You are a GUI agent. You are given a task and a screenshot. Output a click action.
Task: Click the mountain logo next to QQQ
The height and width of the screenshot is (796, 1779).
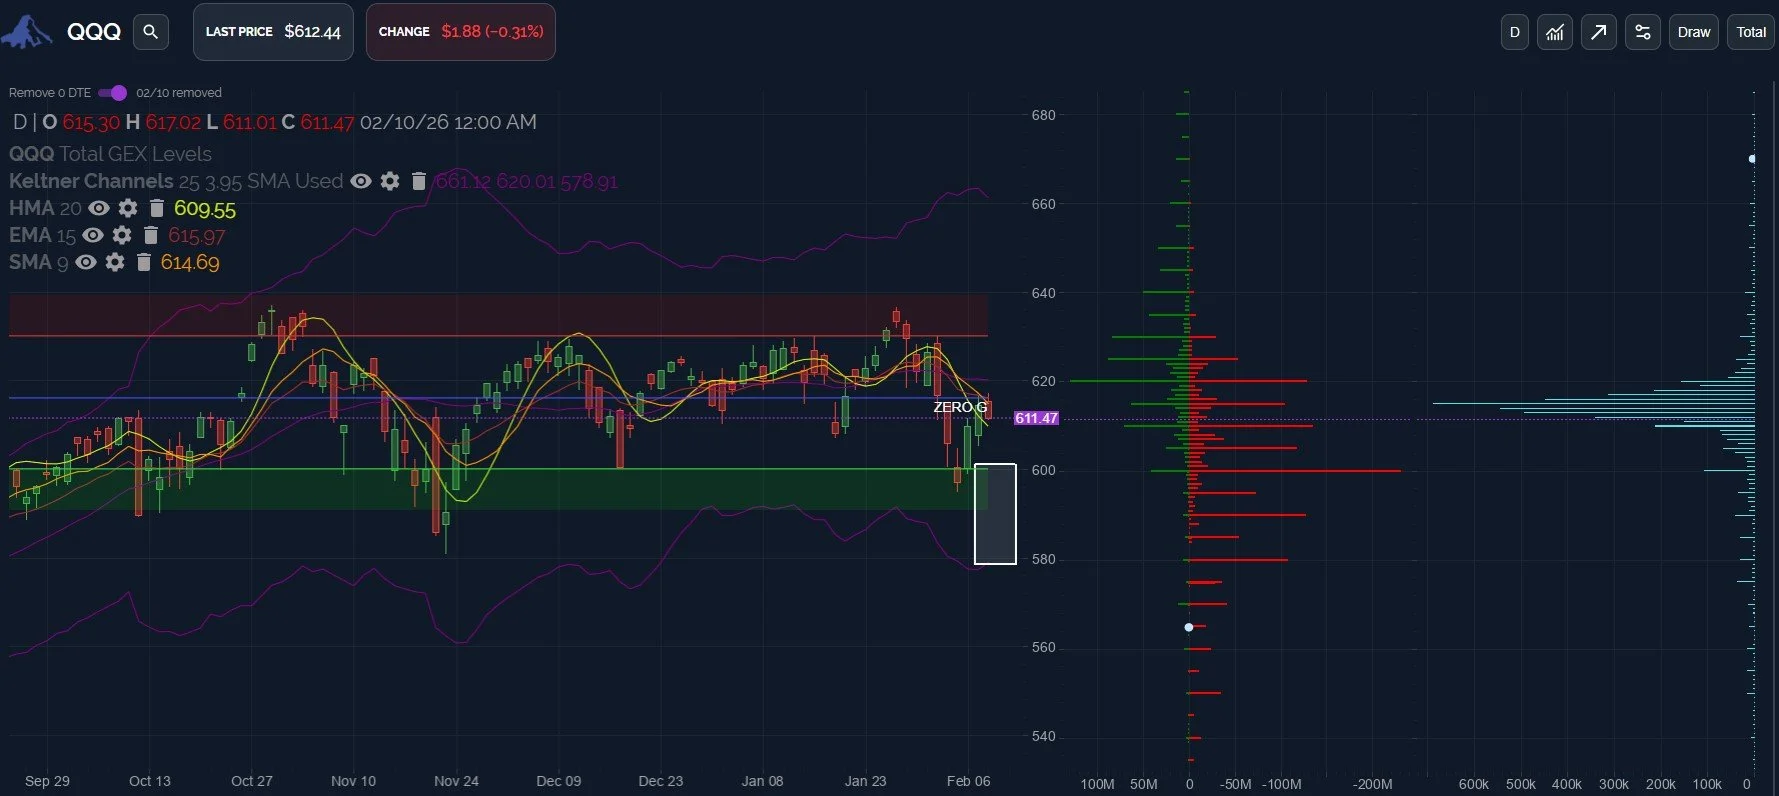coord(27,32)
